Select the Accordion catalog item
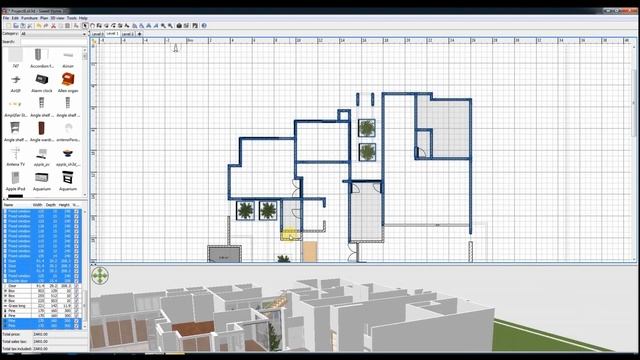 (x=42, y=58)
